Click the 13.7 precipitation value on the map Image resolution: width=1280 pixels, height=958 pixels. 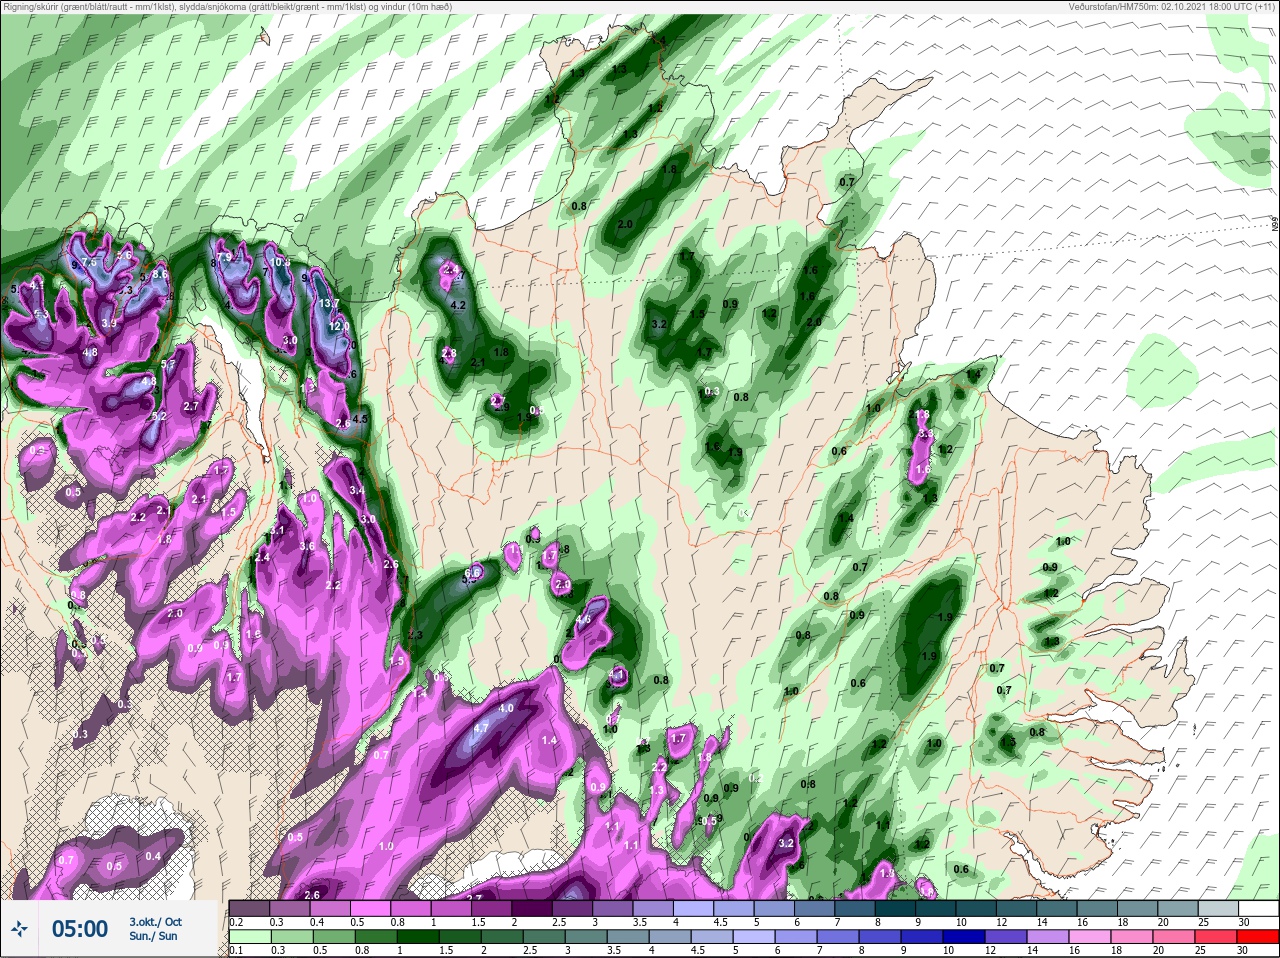tap(329, 304)
